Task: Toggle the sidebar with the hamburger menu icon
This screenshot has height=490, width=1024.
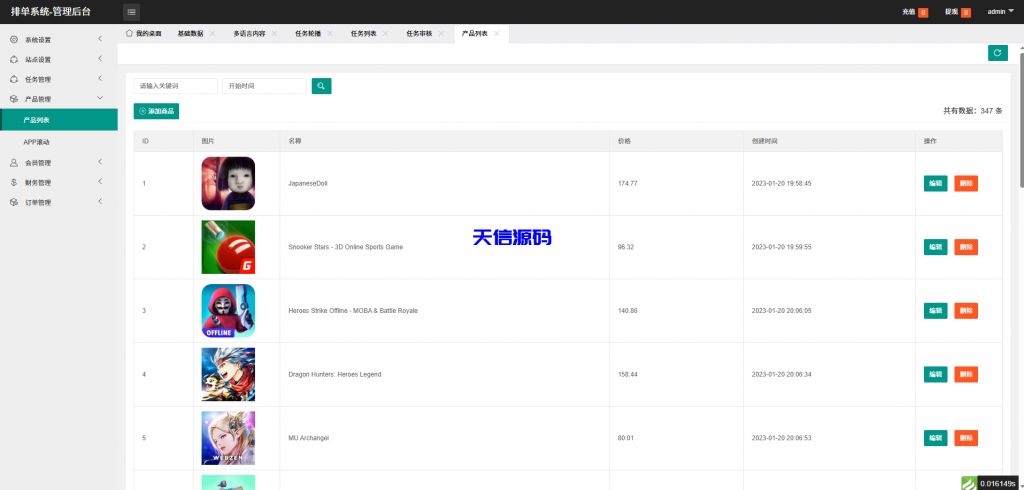Action: 132,12
